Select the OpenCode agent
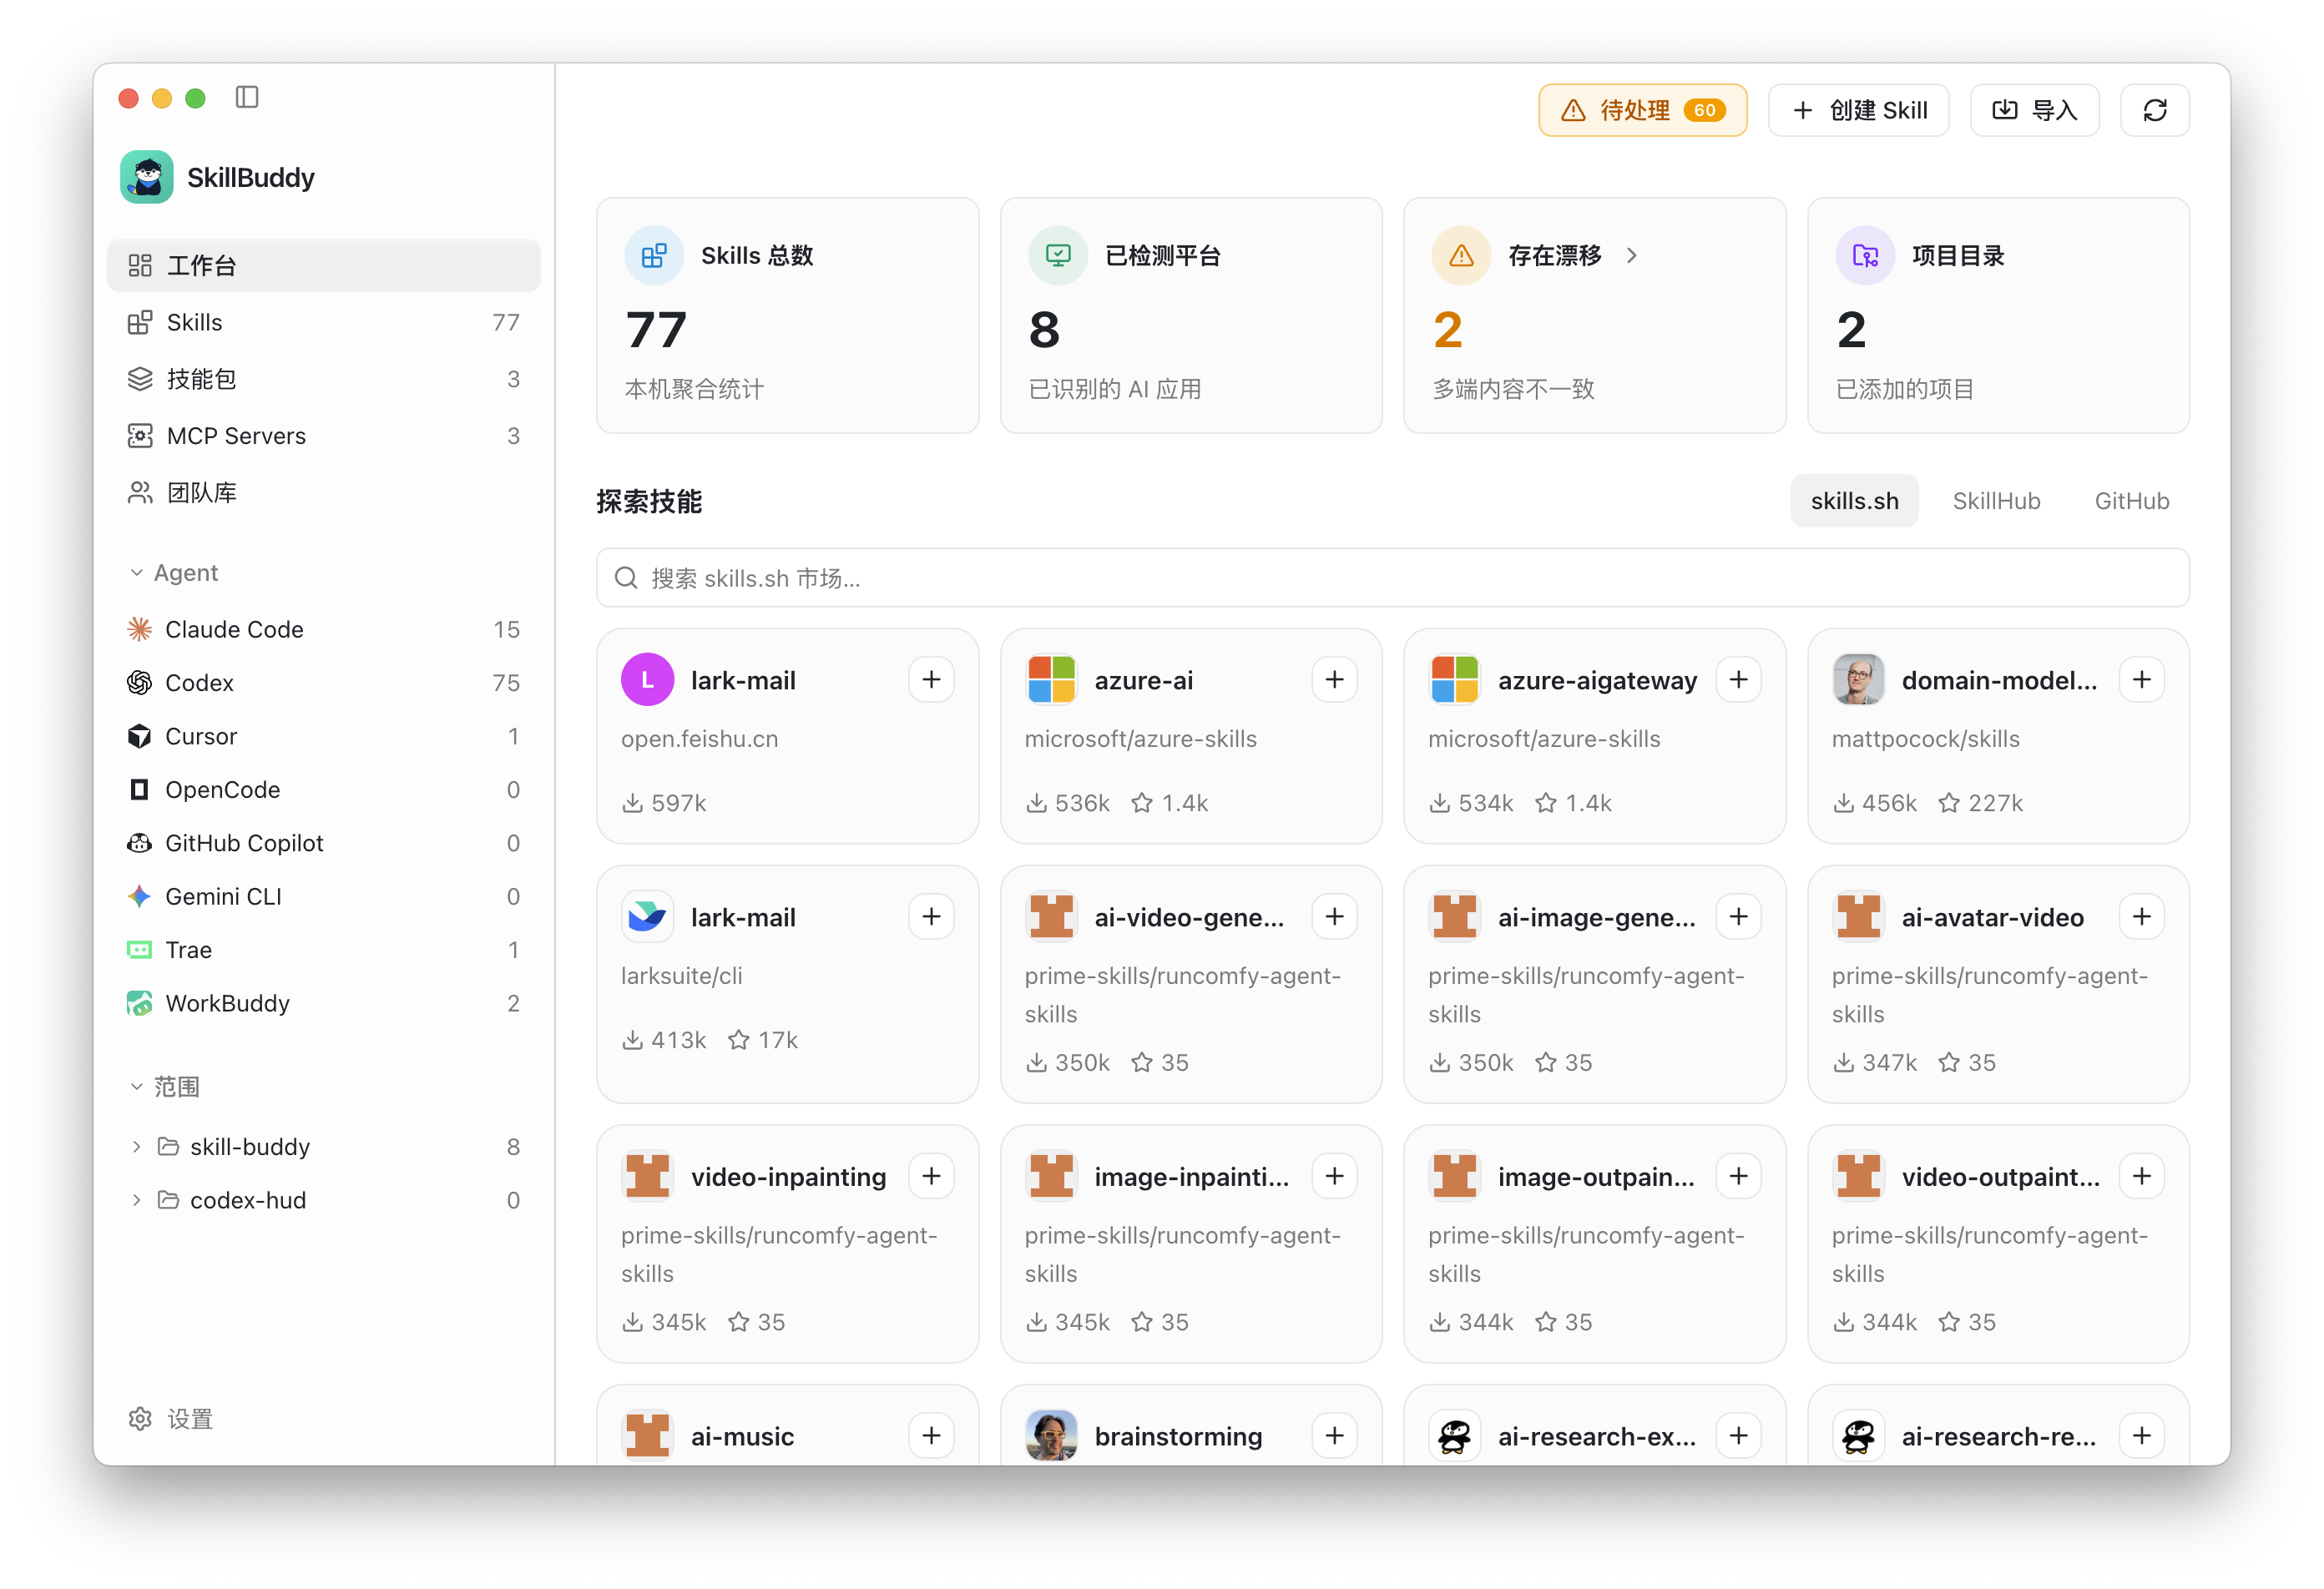The width and height of the screenshot is (2324, 1589). pos(324,790)
